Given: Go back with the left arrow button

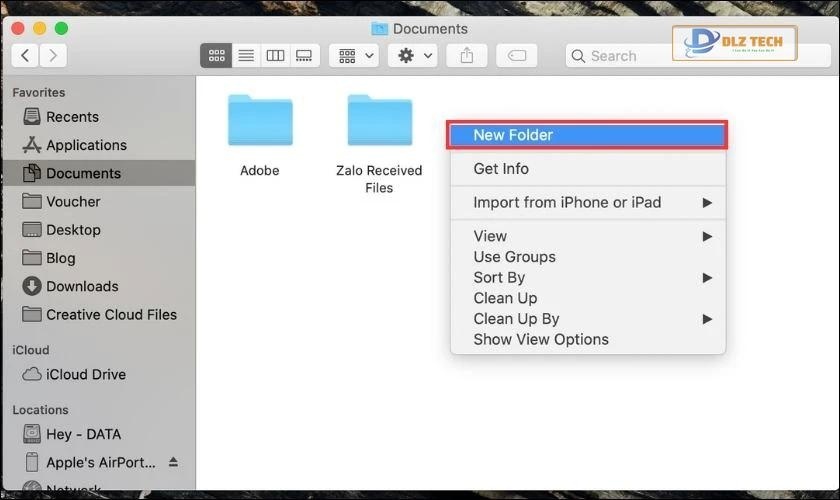Looking at the screenshot, I should click(25, 56).
